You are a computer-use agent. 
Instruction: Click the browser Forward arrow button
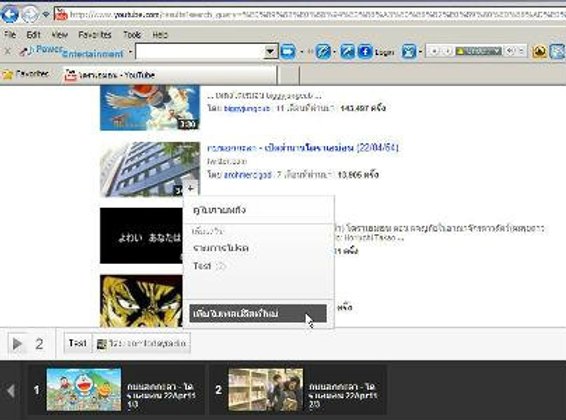click(30, 14)
